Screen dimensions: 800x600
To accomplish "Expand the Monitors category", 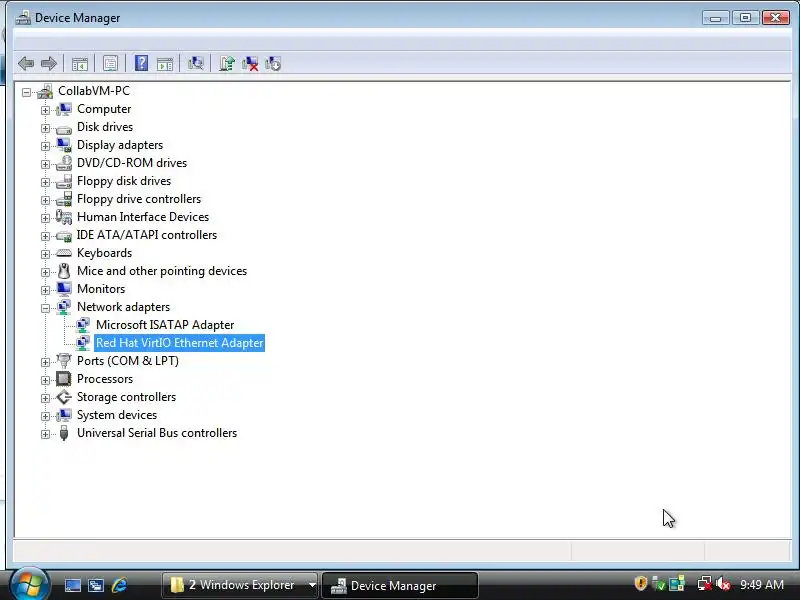I will click(x=45, y=290).
